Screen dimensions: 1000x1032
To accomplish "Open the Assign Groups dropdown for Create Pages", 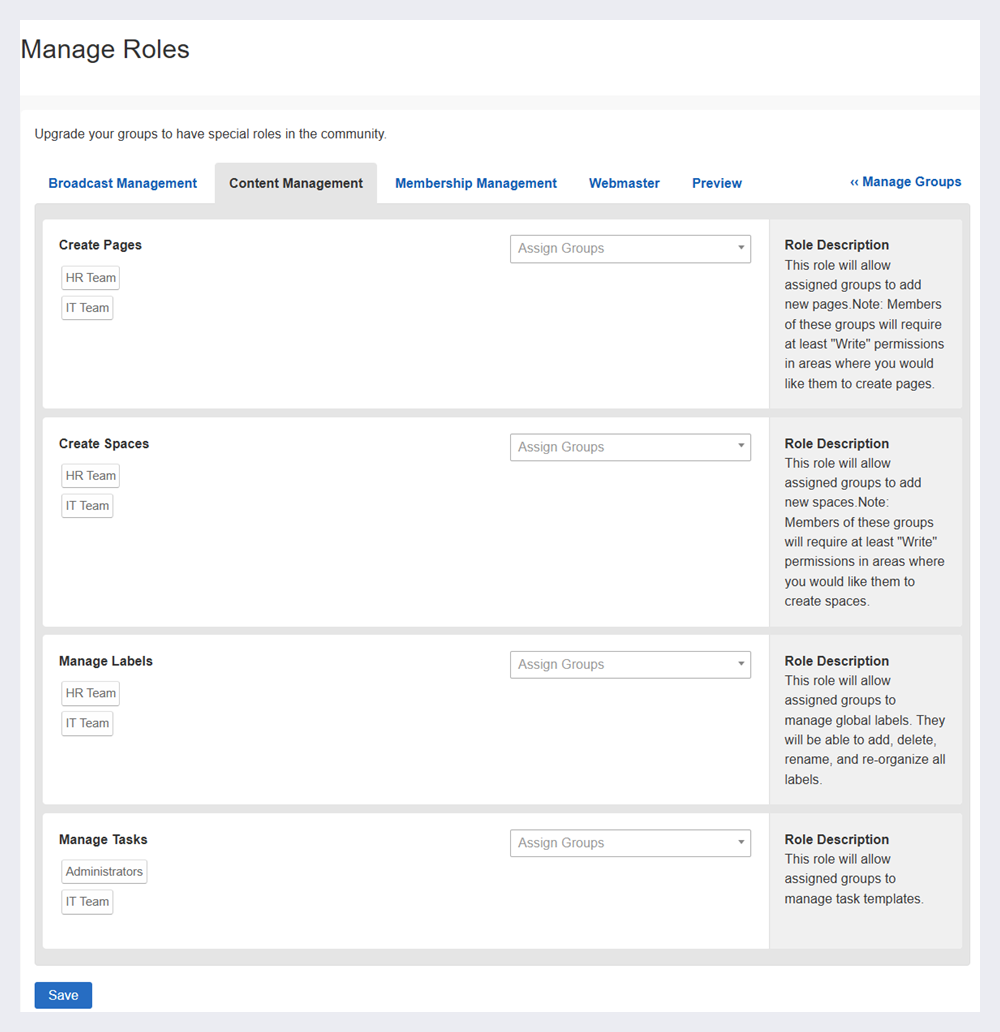I will 630,248.
